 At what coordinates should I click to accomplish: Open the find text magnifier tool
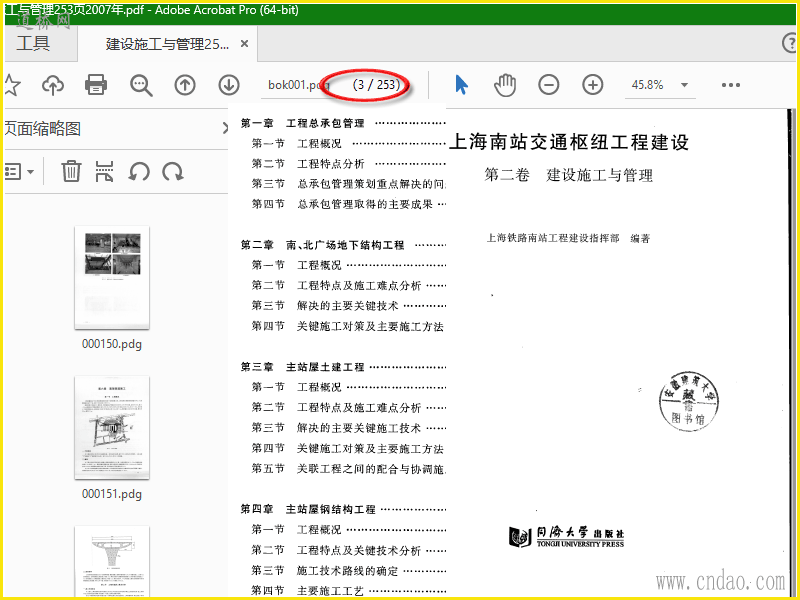click(x=141, y=85)
